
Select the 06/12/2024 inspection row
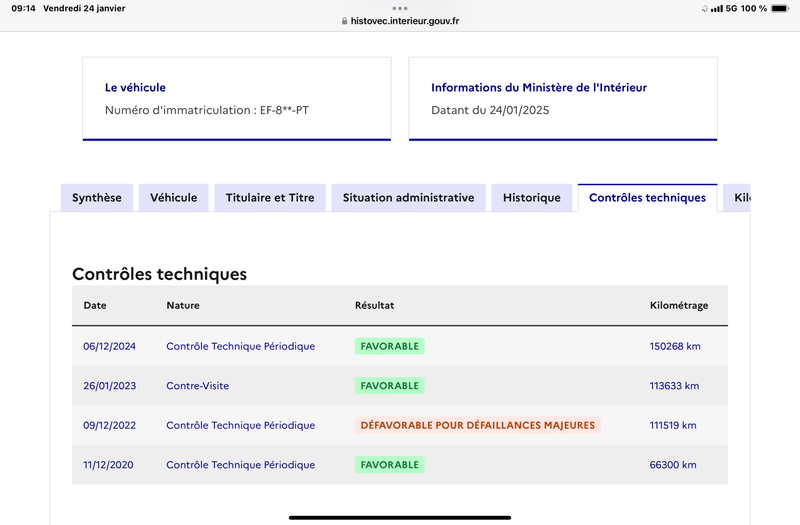(x=399, y=346)
